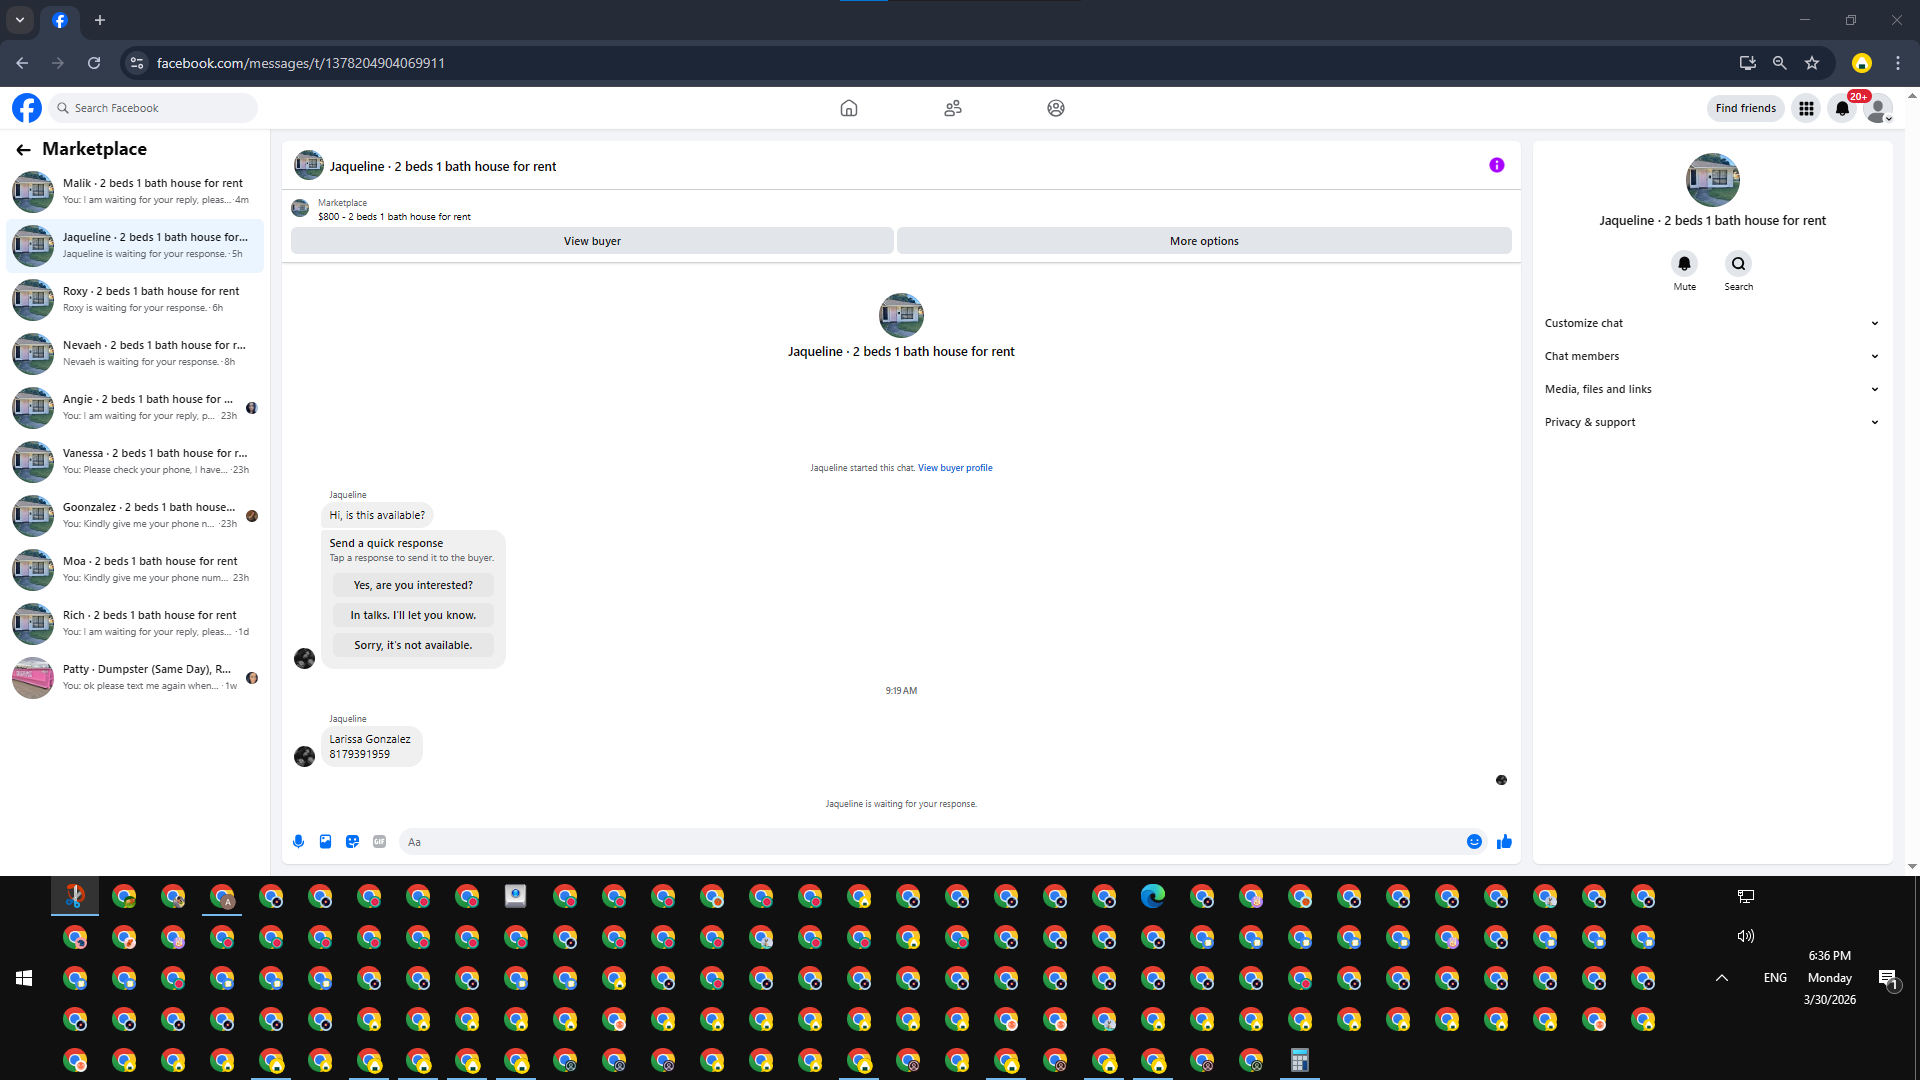Open the GIF picker icon
Screen dimensions: 1920x1080
tap(379, 842)
